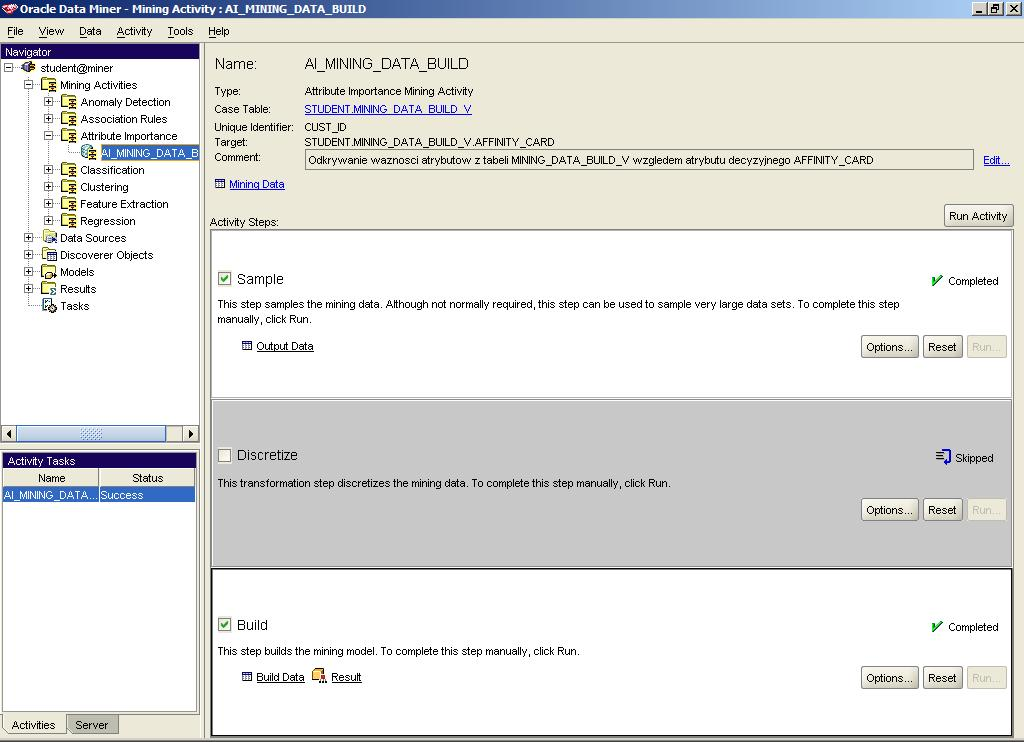
Task: Click the Result model icon in Build step
Action: click(319, 676)
